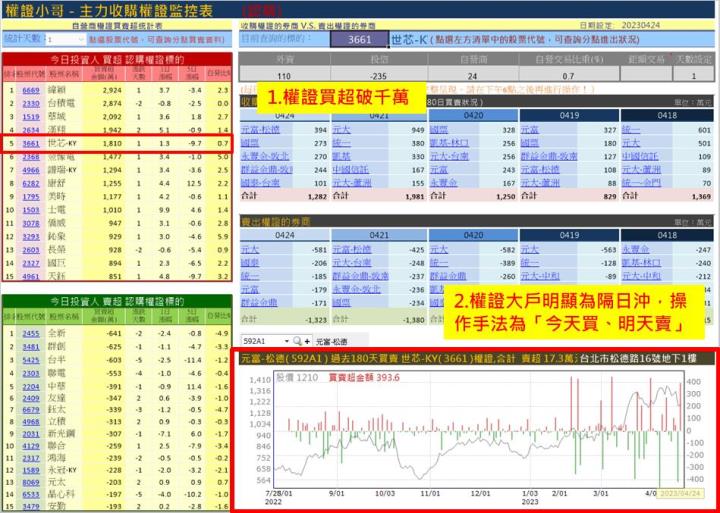The height and width of the screenshot is (513, 720).
Task: Open stock code link 5425
Action: point(31,360)
